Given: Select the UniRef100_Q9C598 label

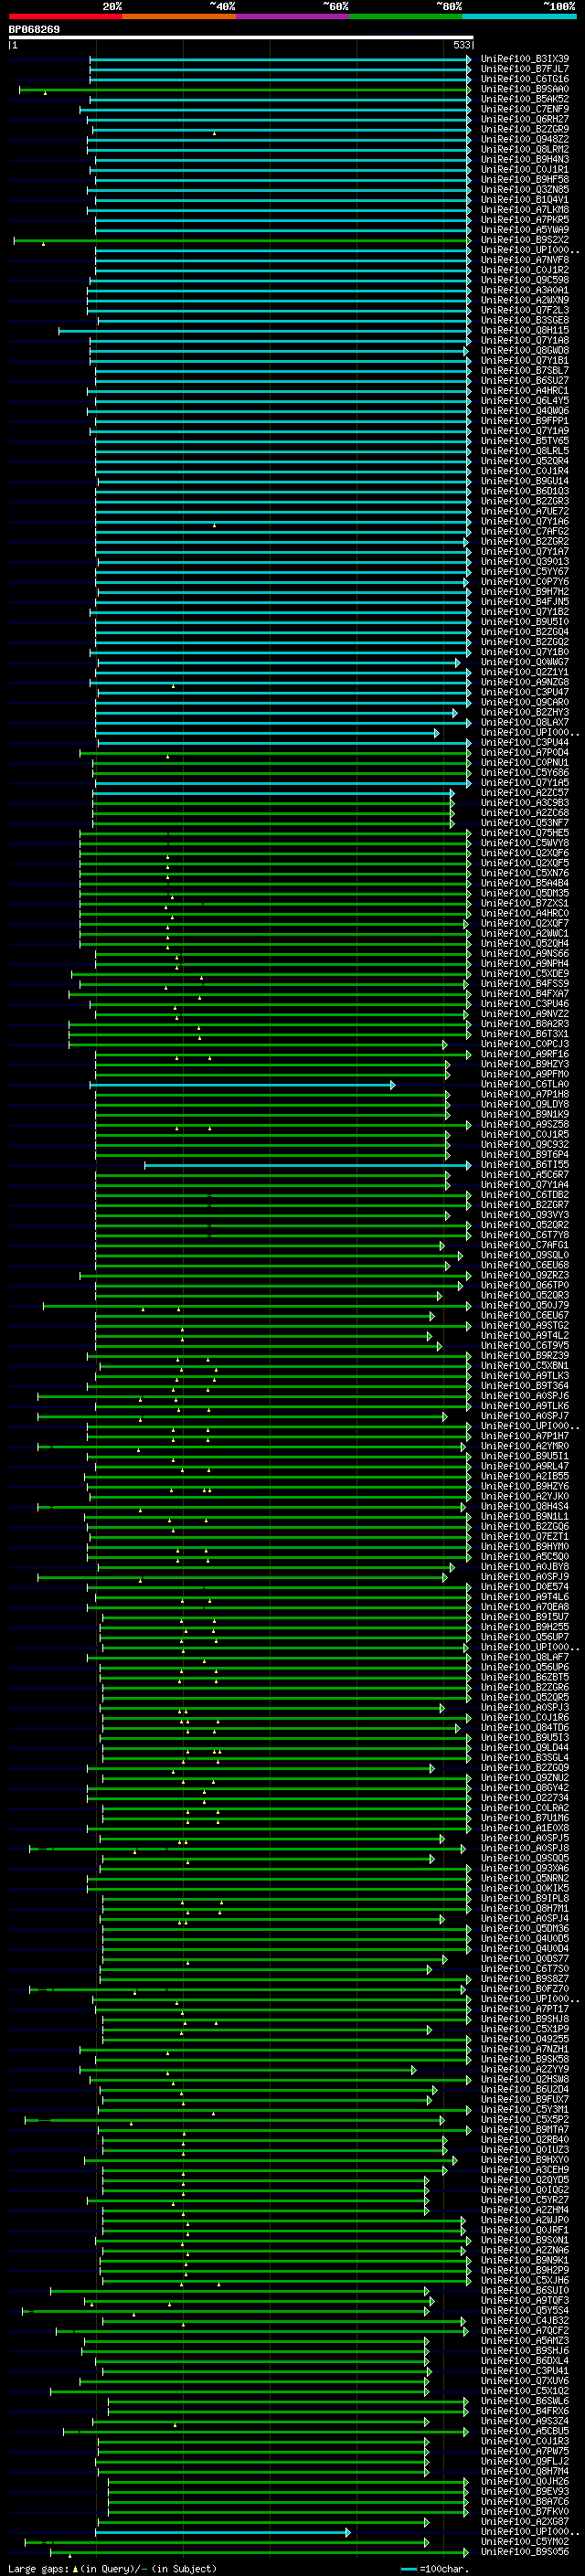Looking at the screenshot, I should tap(525, 280).
